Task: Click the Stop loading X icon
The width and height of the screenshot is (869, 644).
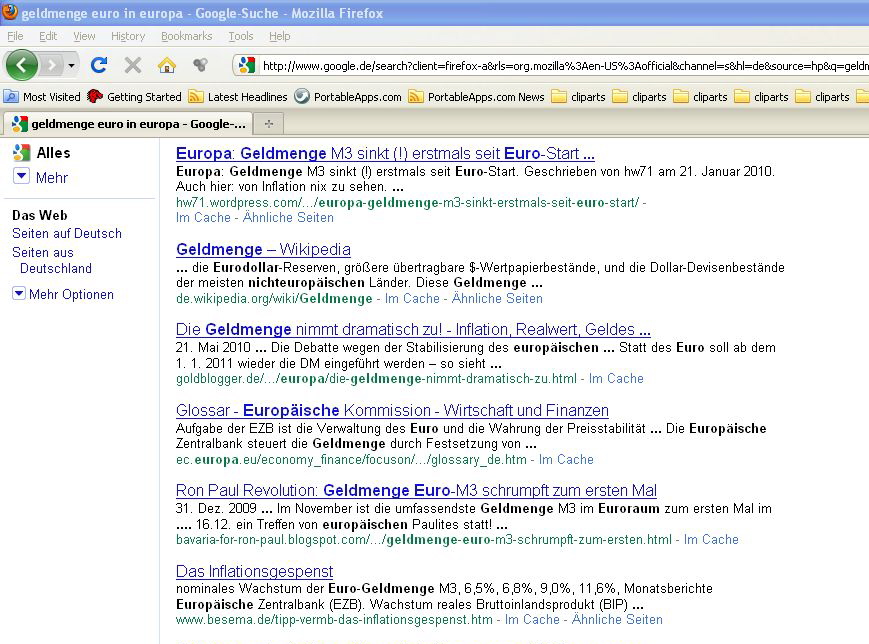Action: coord(132,65)
